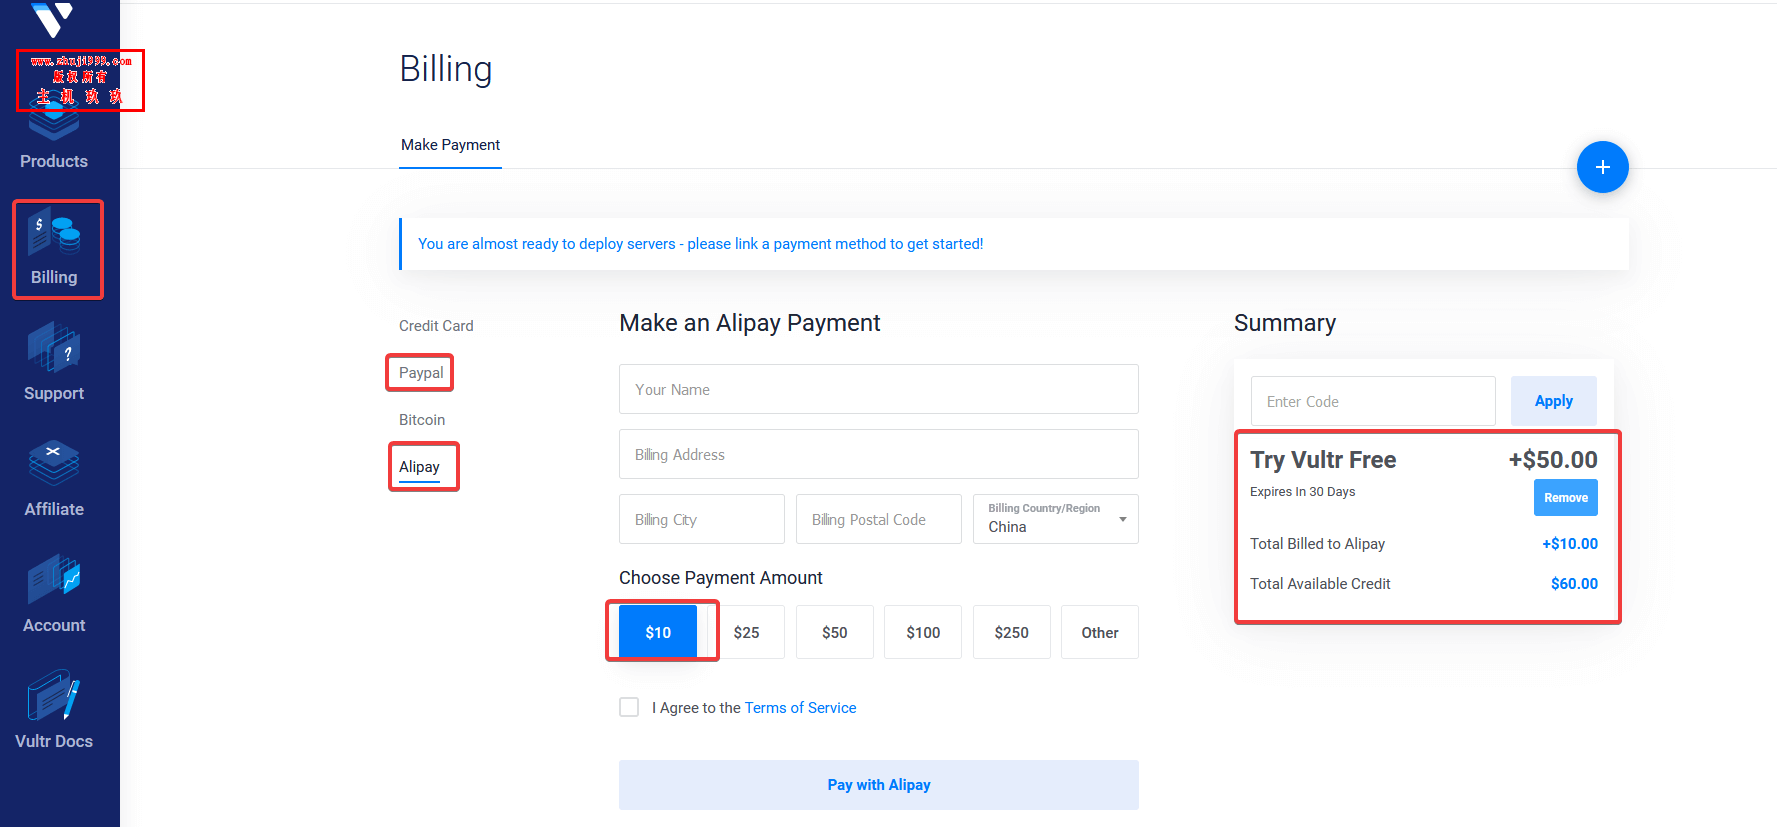Image resolution: width=1777 pixels, height=827 pixels.
Task: Open the Account sidebar icon
Action: [x=54, y=594]
